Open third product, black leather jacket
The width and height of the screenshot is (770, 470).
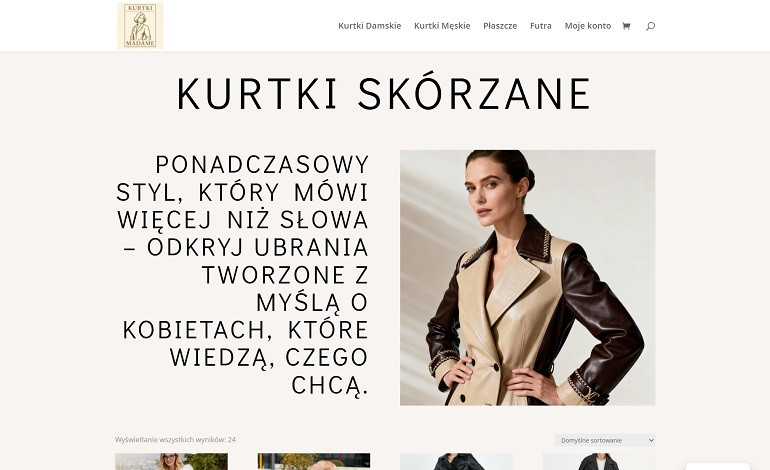pyautogui.click(x=456, y=462)
